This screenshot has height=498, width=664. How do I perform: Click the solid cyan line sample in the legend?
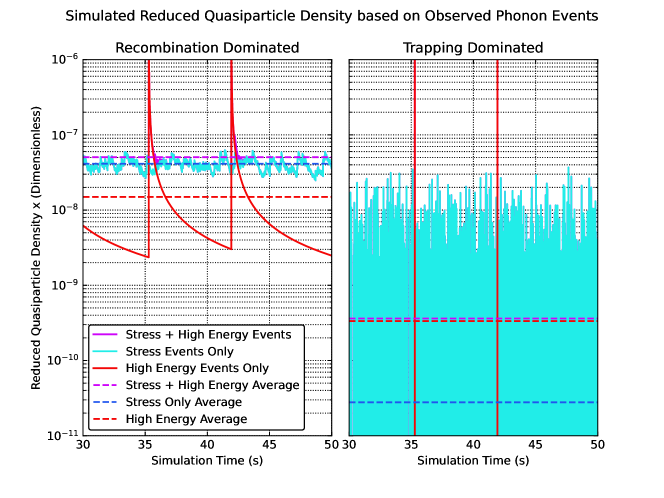pos(105,351)
